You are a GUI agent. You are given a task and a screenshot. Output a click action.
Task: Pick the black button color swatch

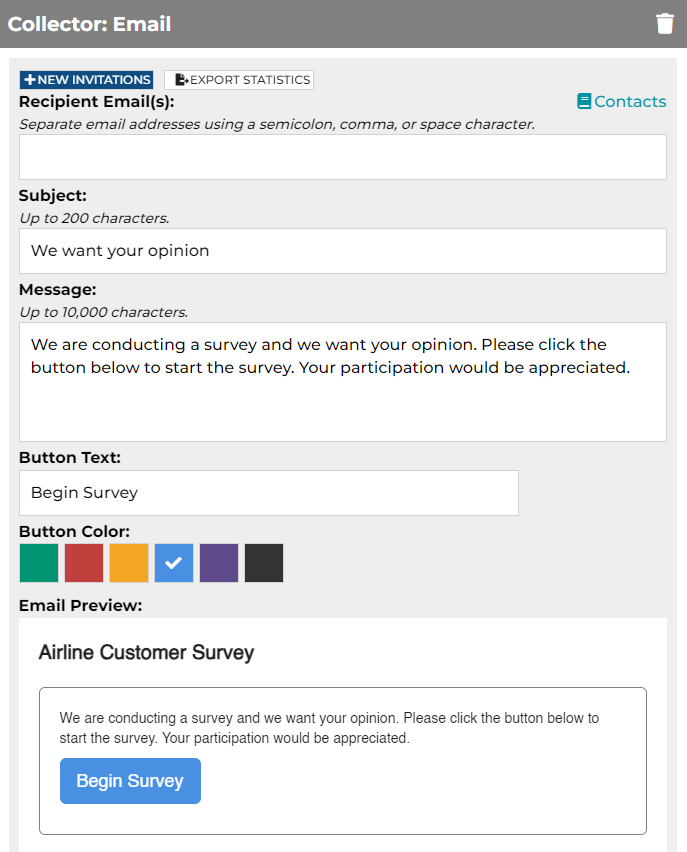pos(264,563)
